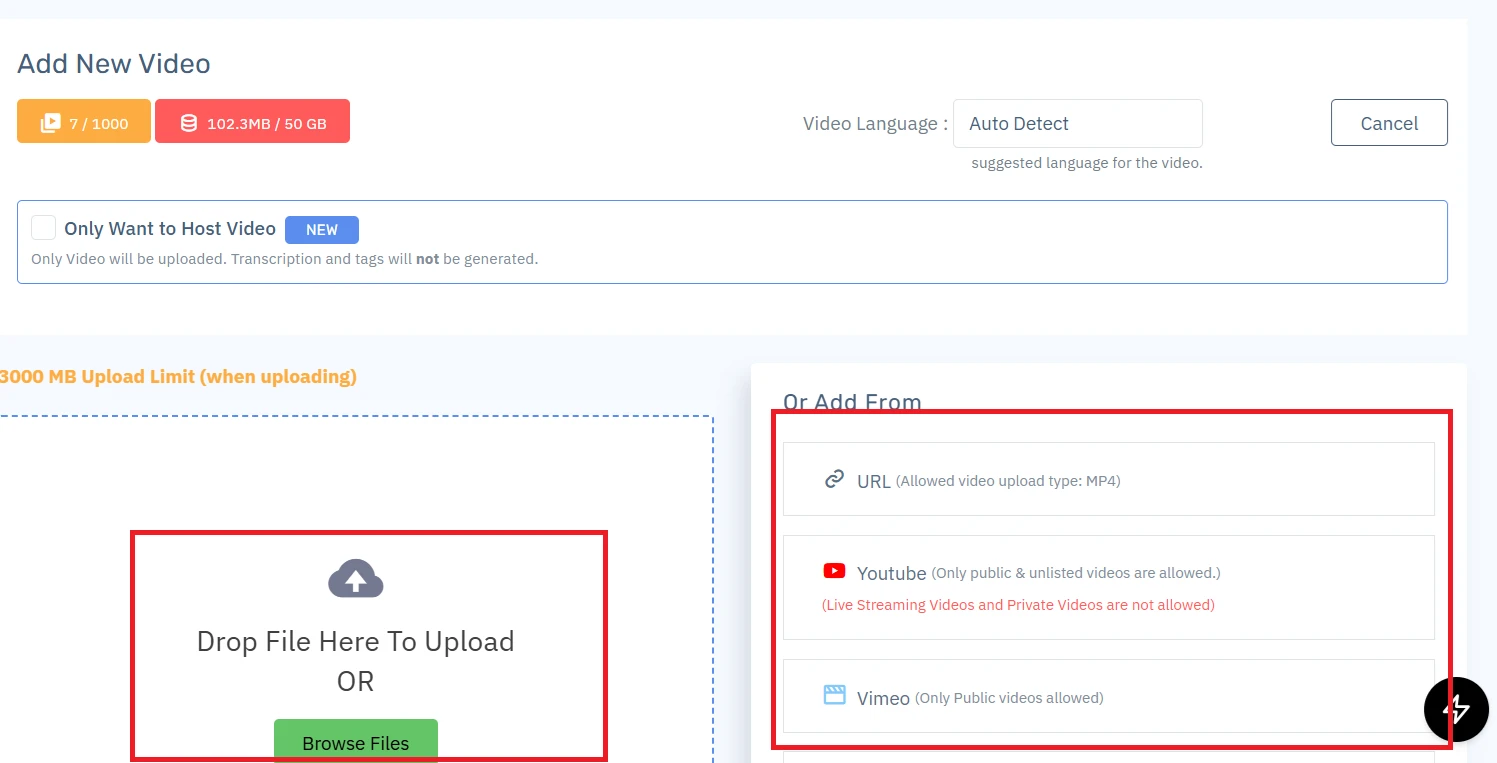The width and height of the screenshot is (1497, 763).
Task: Click the blue NEW badge
Action: click(321, 229)
